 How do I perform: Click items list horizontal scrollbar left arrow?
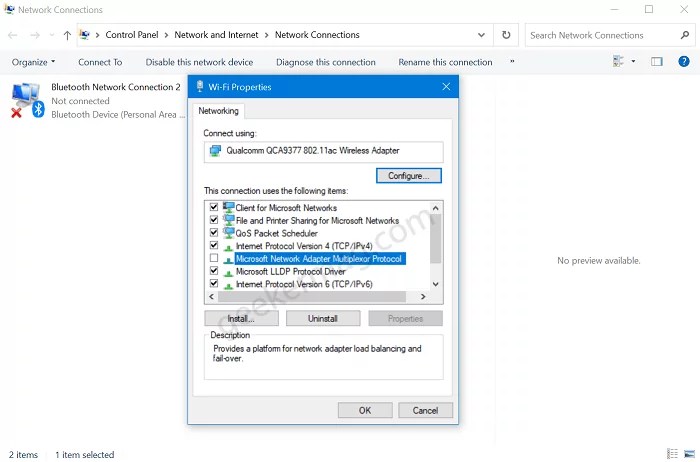coord(211,297)
